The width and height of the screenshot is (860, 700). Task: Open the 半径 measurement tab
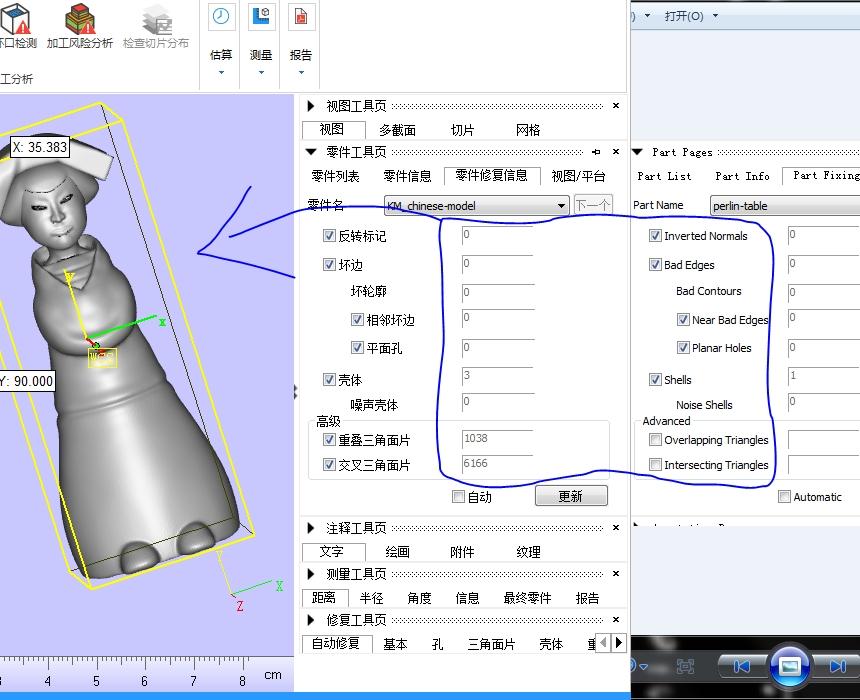coord(371,598)
